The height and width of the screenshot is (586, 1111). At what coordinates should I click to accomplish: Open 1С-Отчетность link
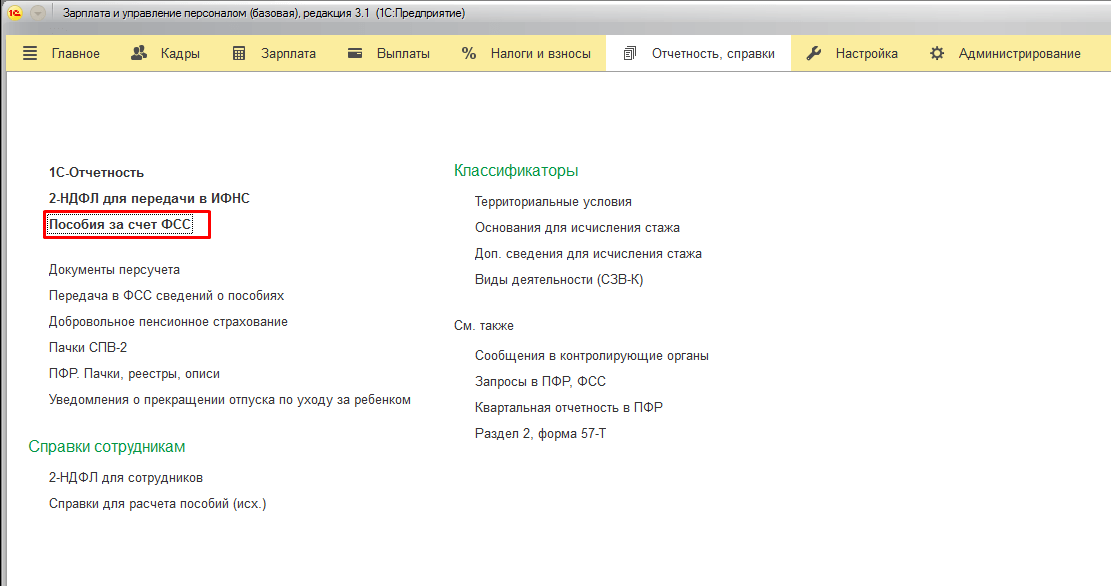pos(96,173)
